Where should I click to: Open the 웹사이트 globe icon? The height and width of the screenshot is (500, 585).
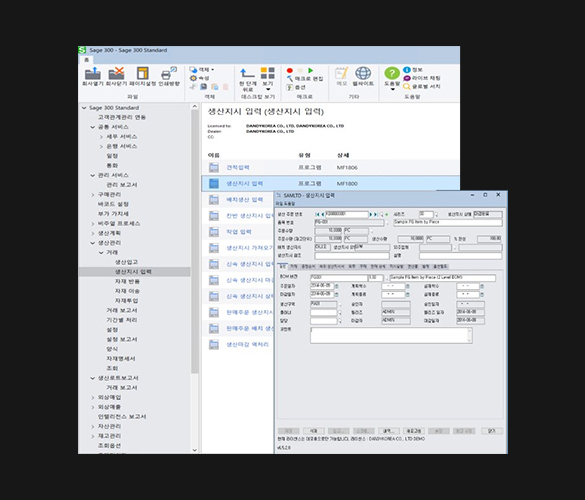363,73
